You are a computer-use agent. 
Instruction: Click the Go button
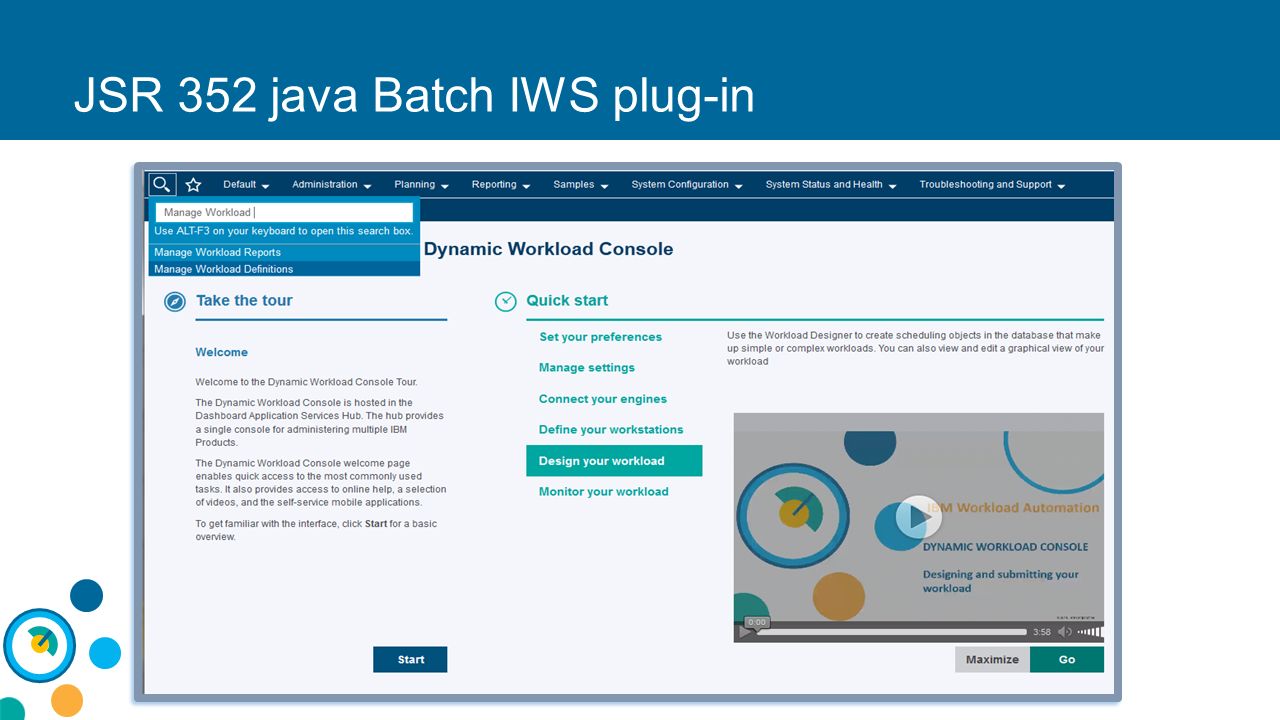coord(1067,660)
